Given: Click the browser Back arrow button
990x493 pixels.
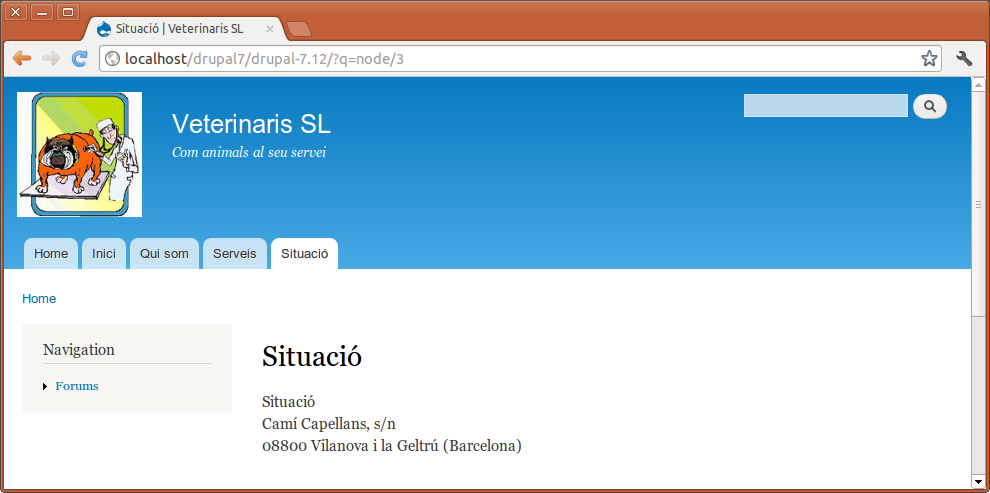Looking at the screenshot, I should [x=22, y=59].
